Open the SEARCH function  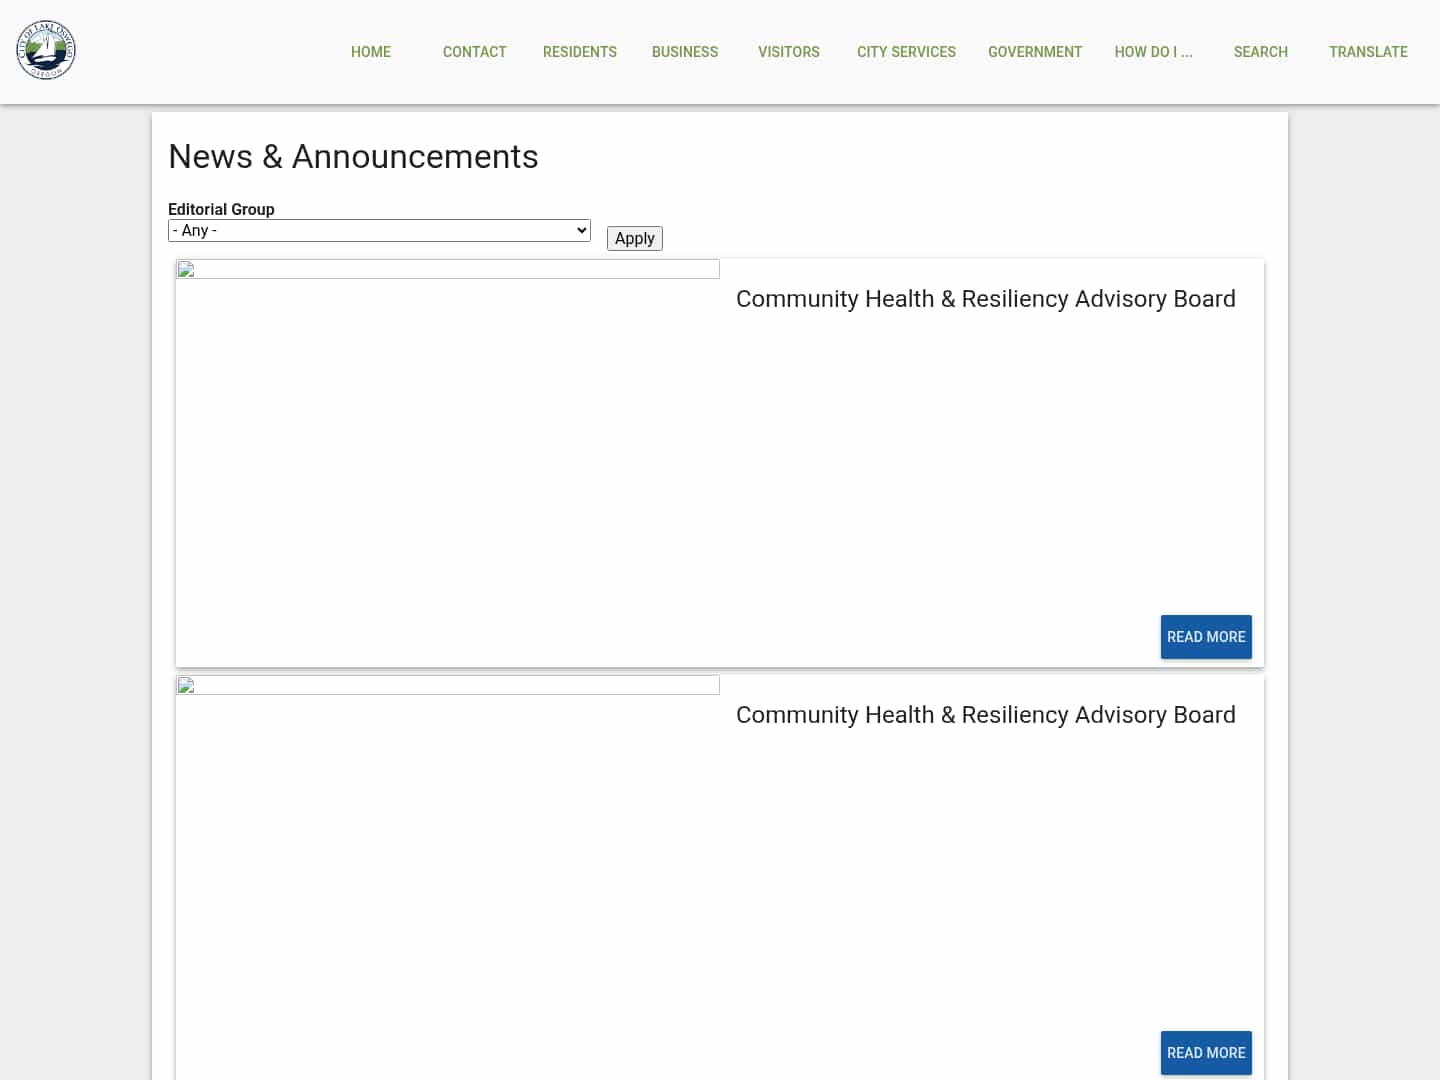1260,51
